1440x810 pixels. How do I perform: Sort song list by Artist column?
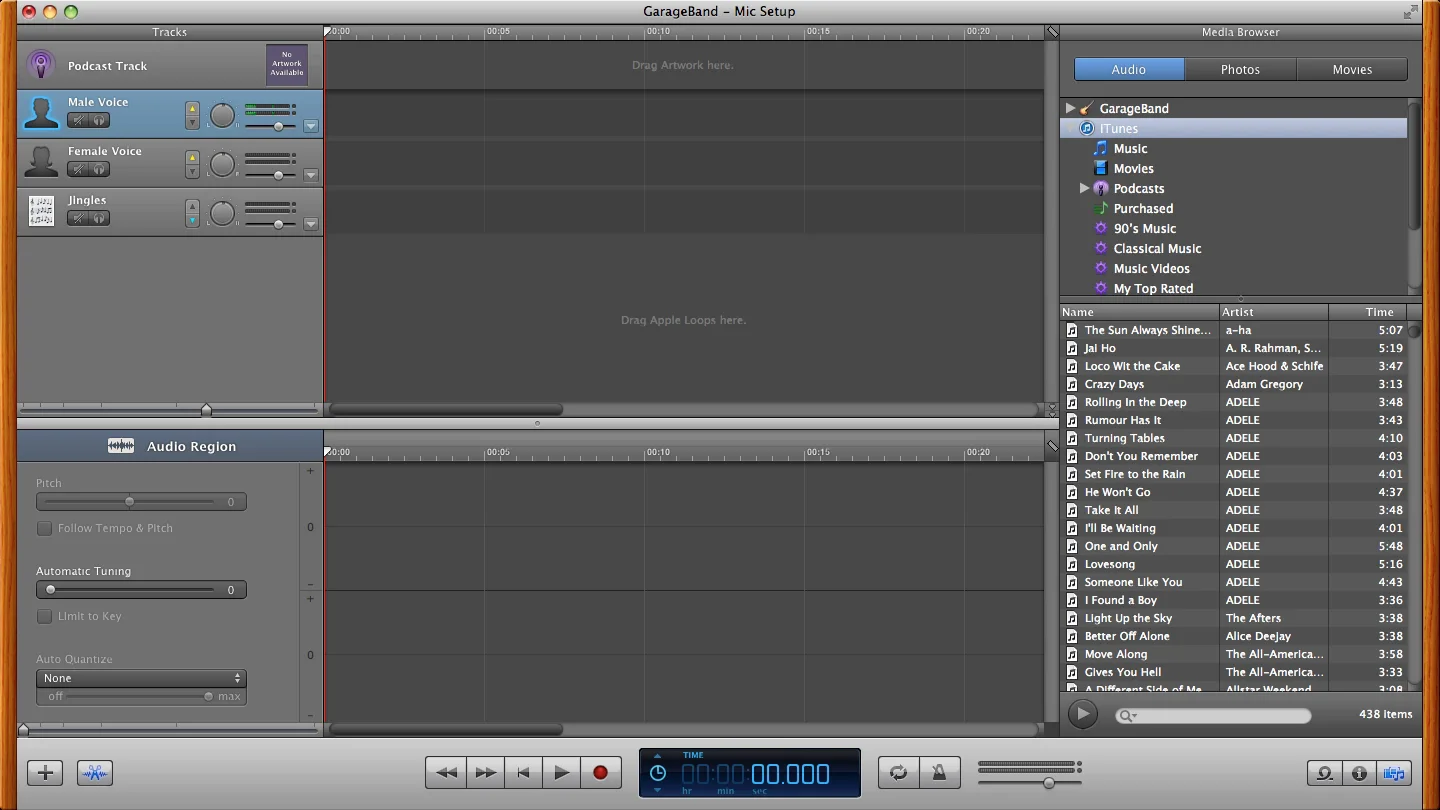click(1273, 312)
